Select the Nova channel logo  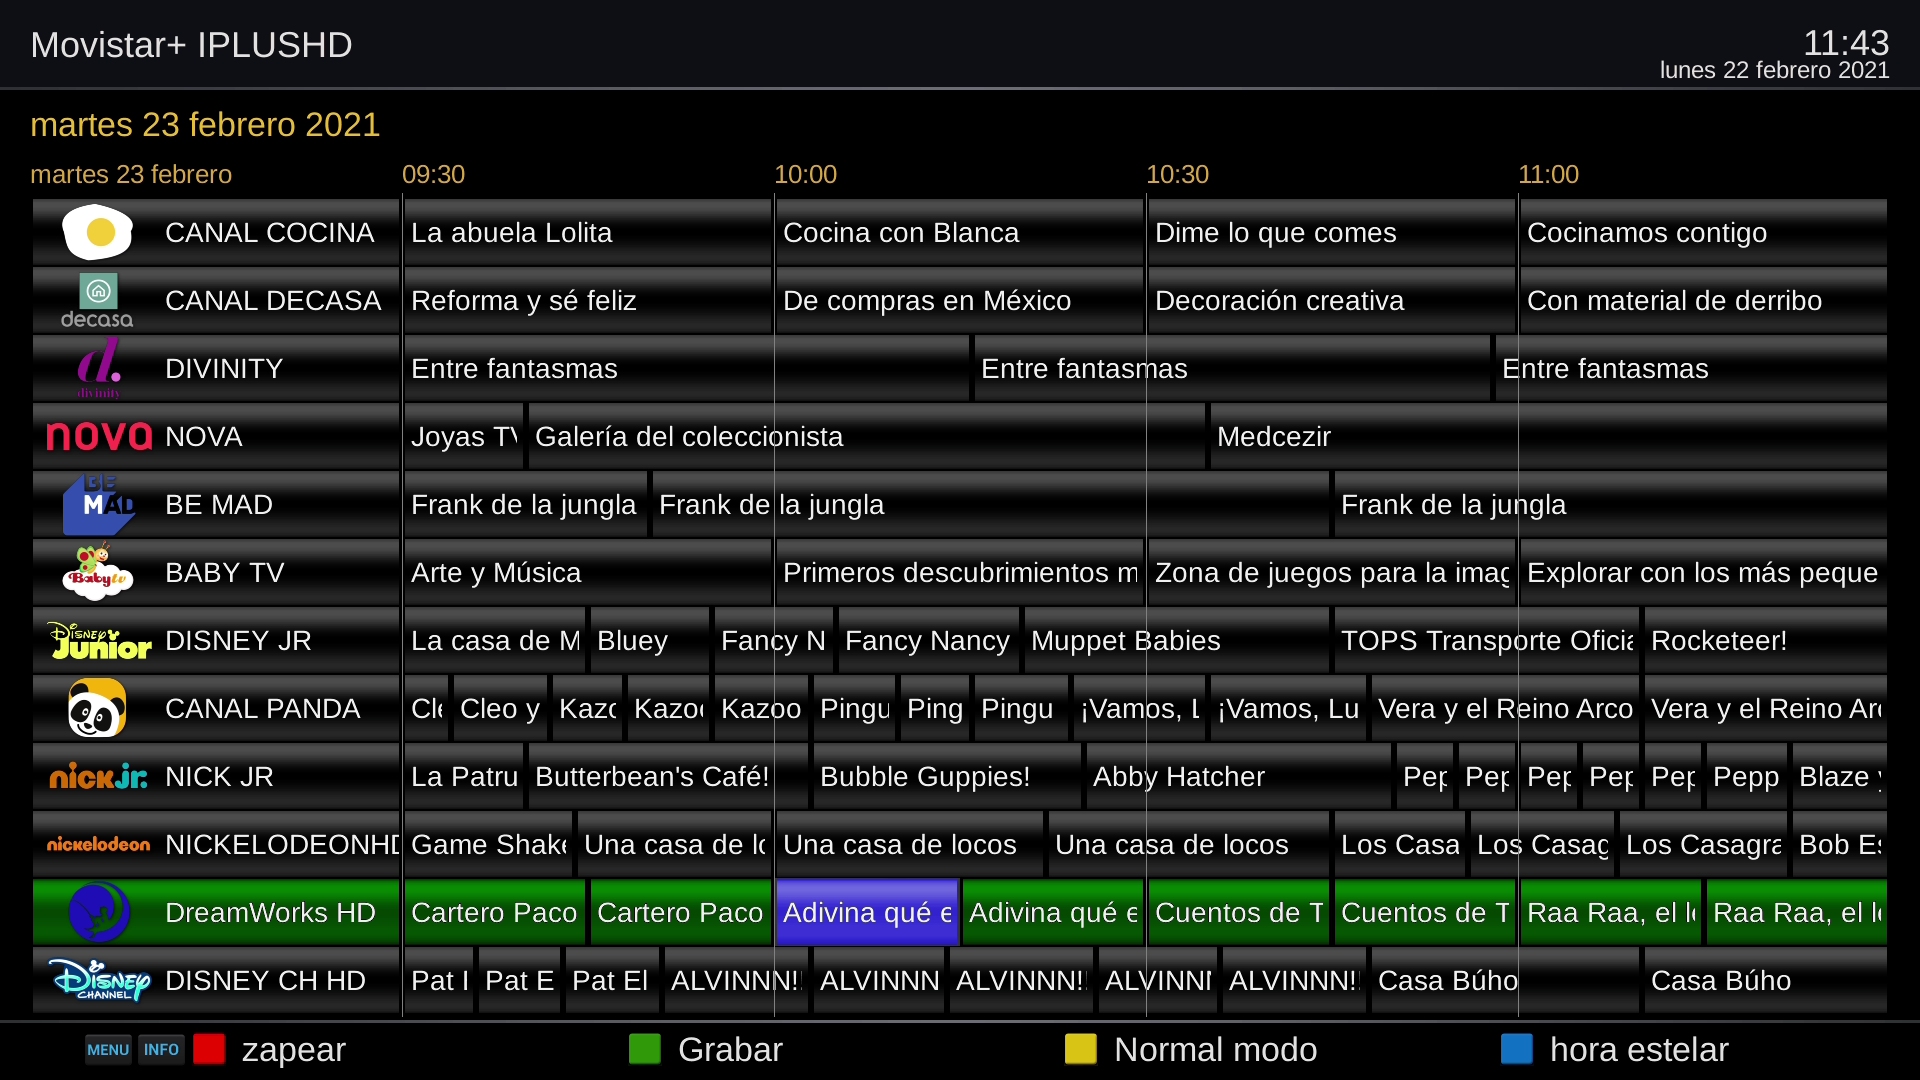point(99,436)
